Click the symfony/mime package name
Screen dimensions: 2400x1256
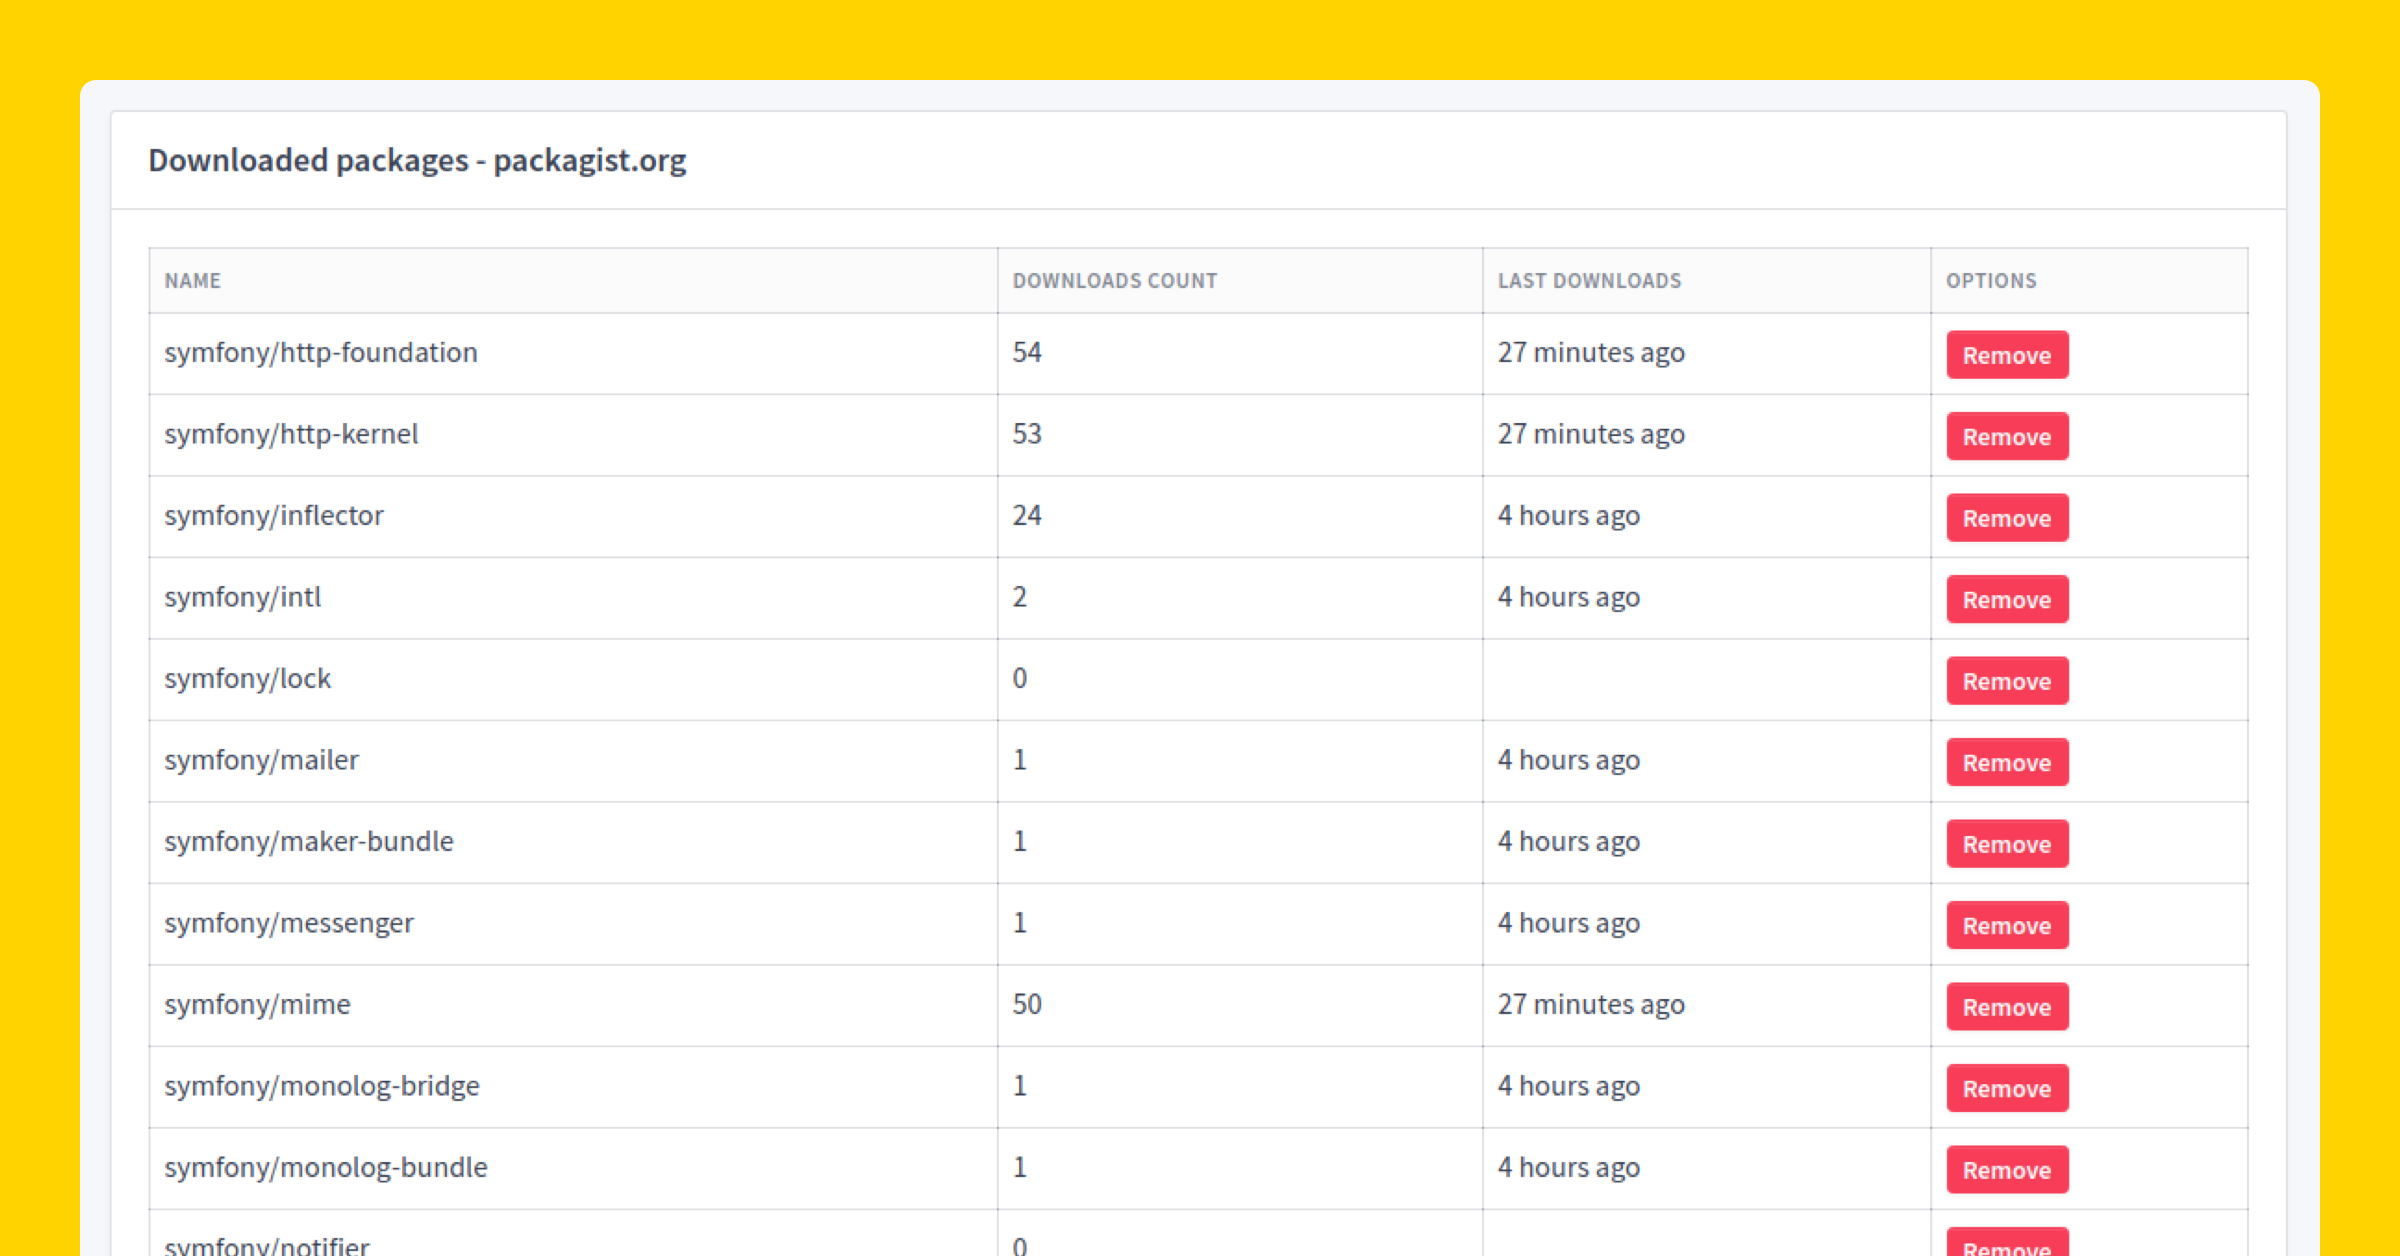257,1005
